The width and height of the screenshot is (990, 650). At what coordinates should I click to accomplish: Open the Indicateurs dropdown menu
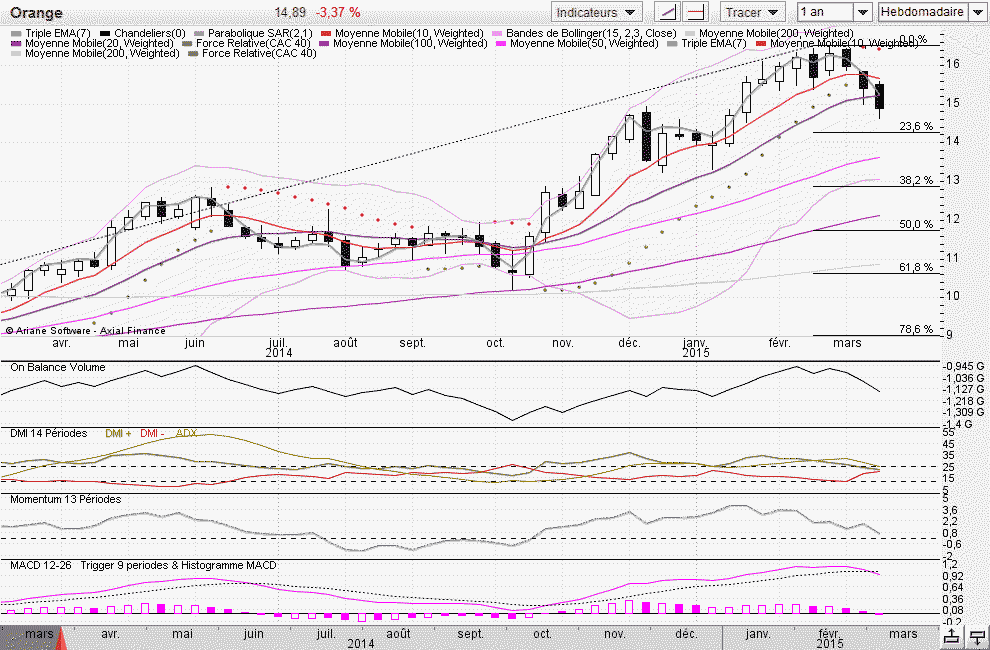point(597,12)
